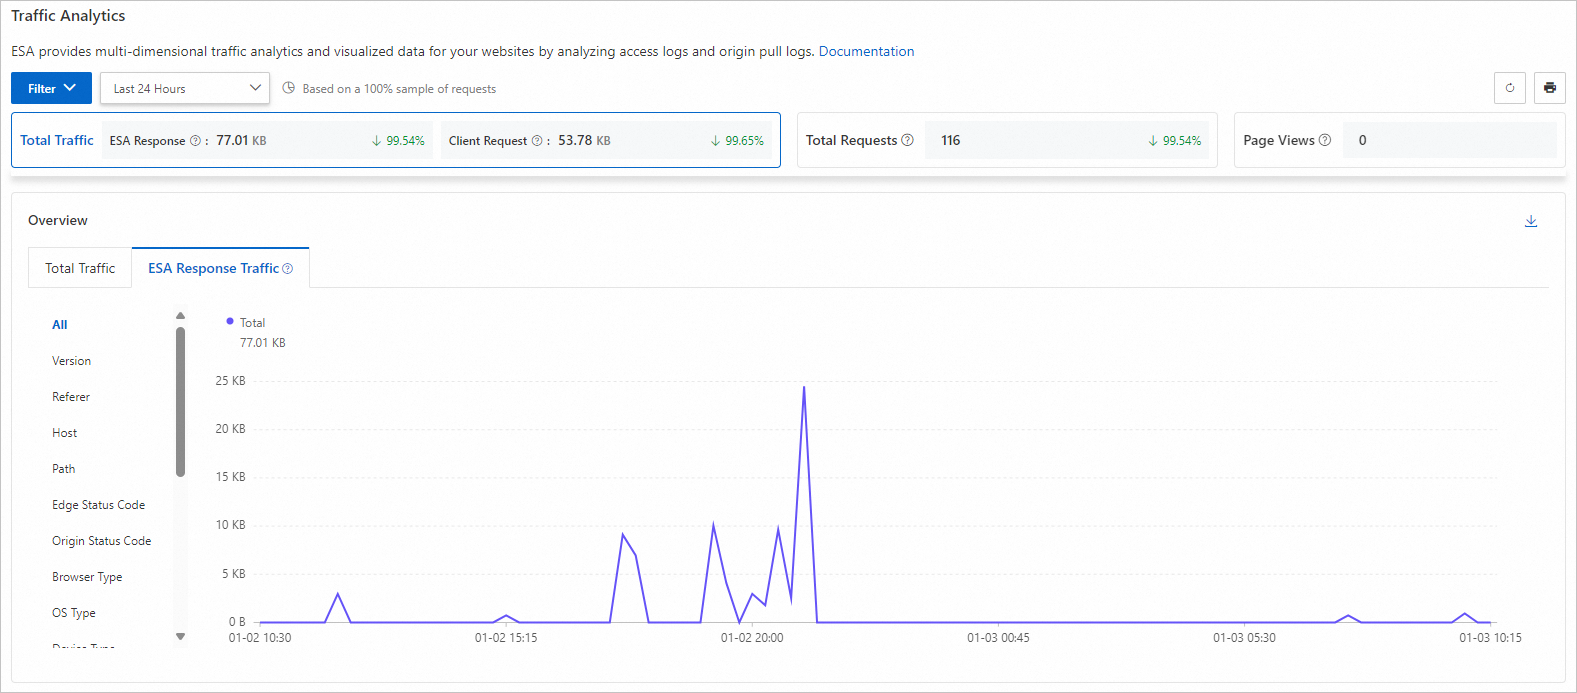Select the Page Views summary card
The width and height of the screenshot is (1577, 693).
1399,140
